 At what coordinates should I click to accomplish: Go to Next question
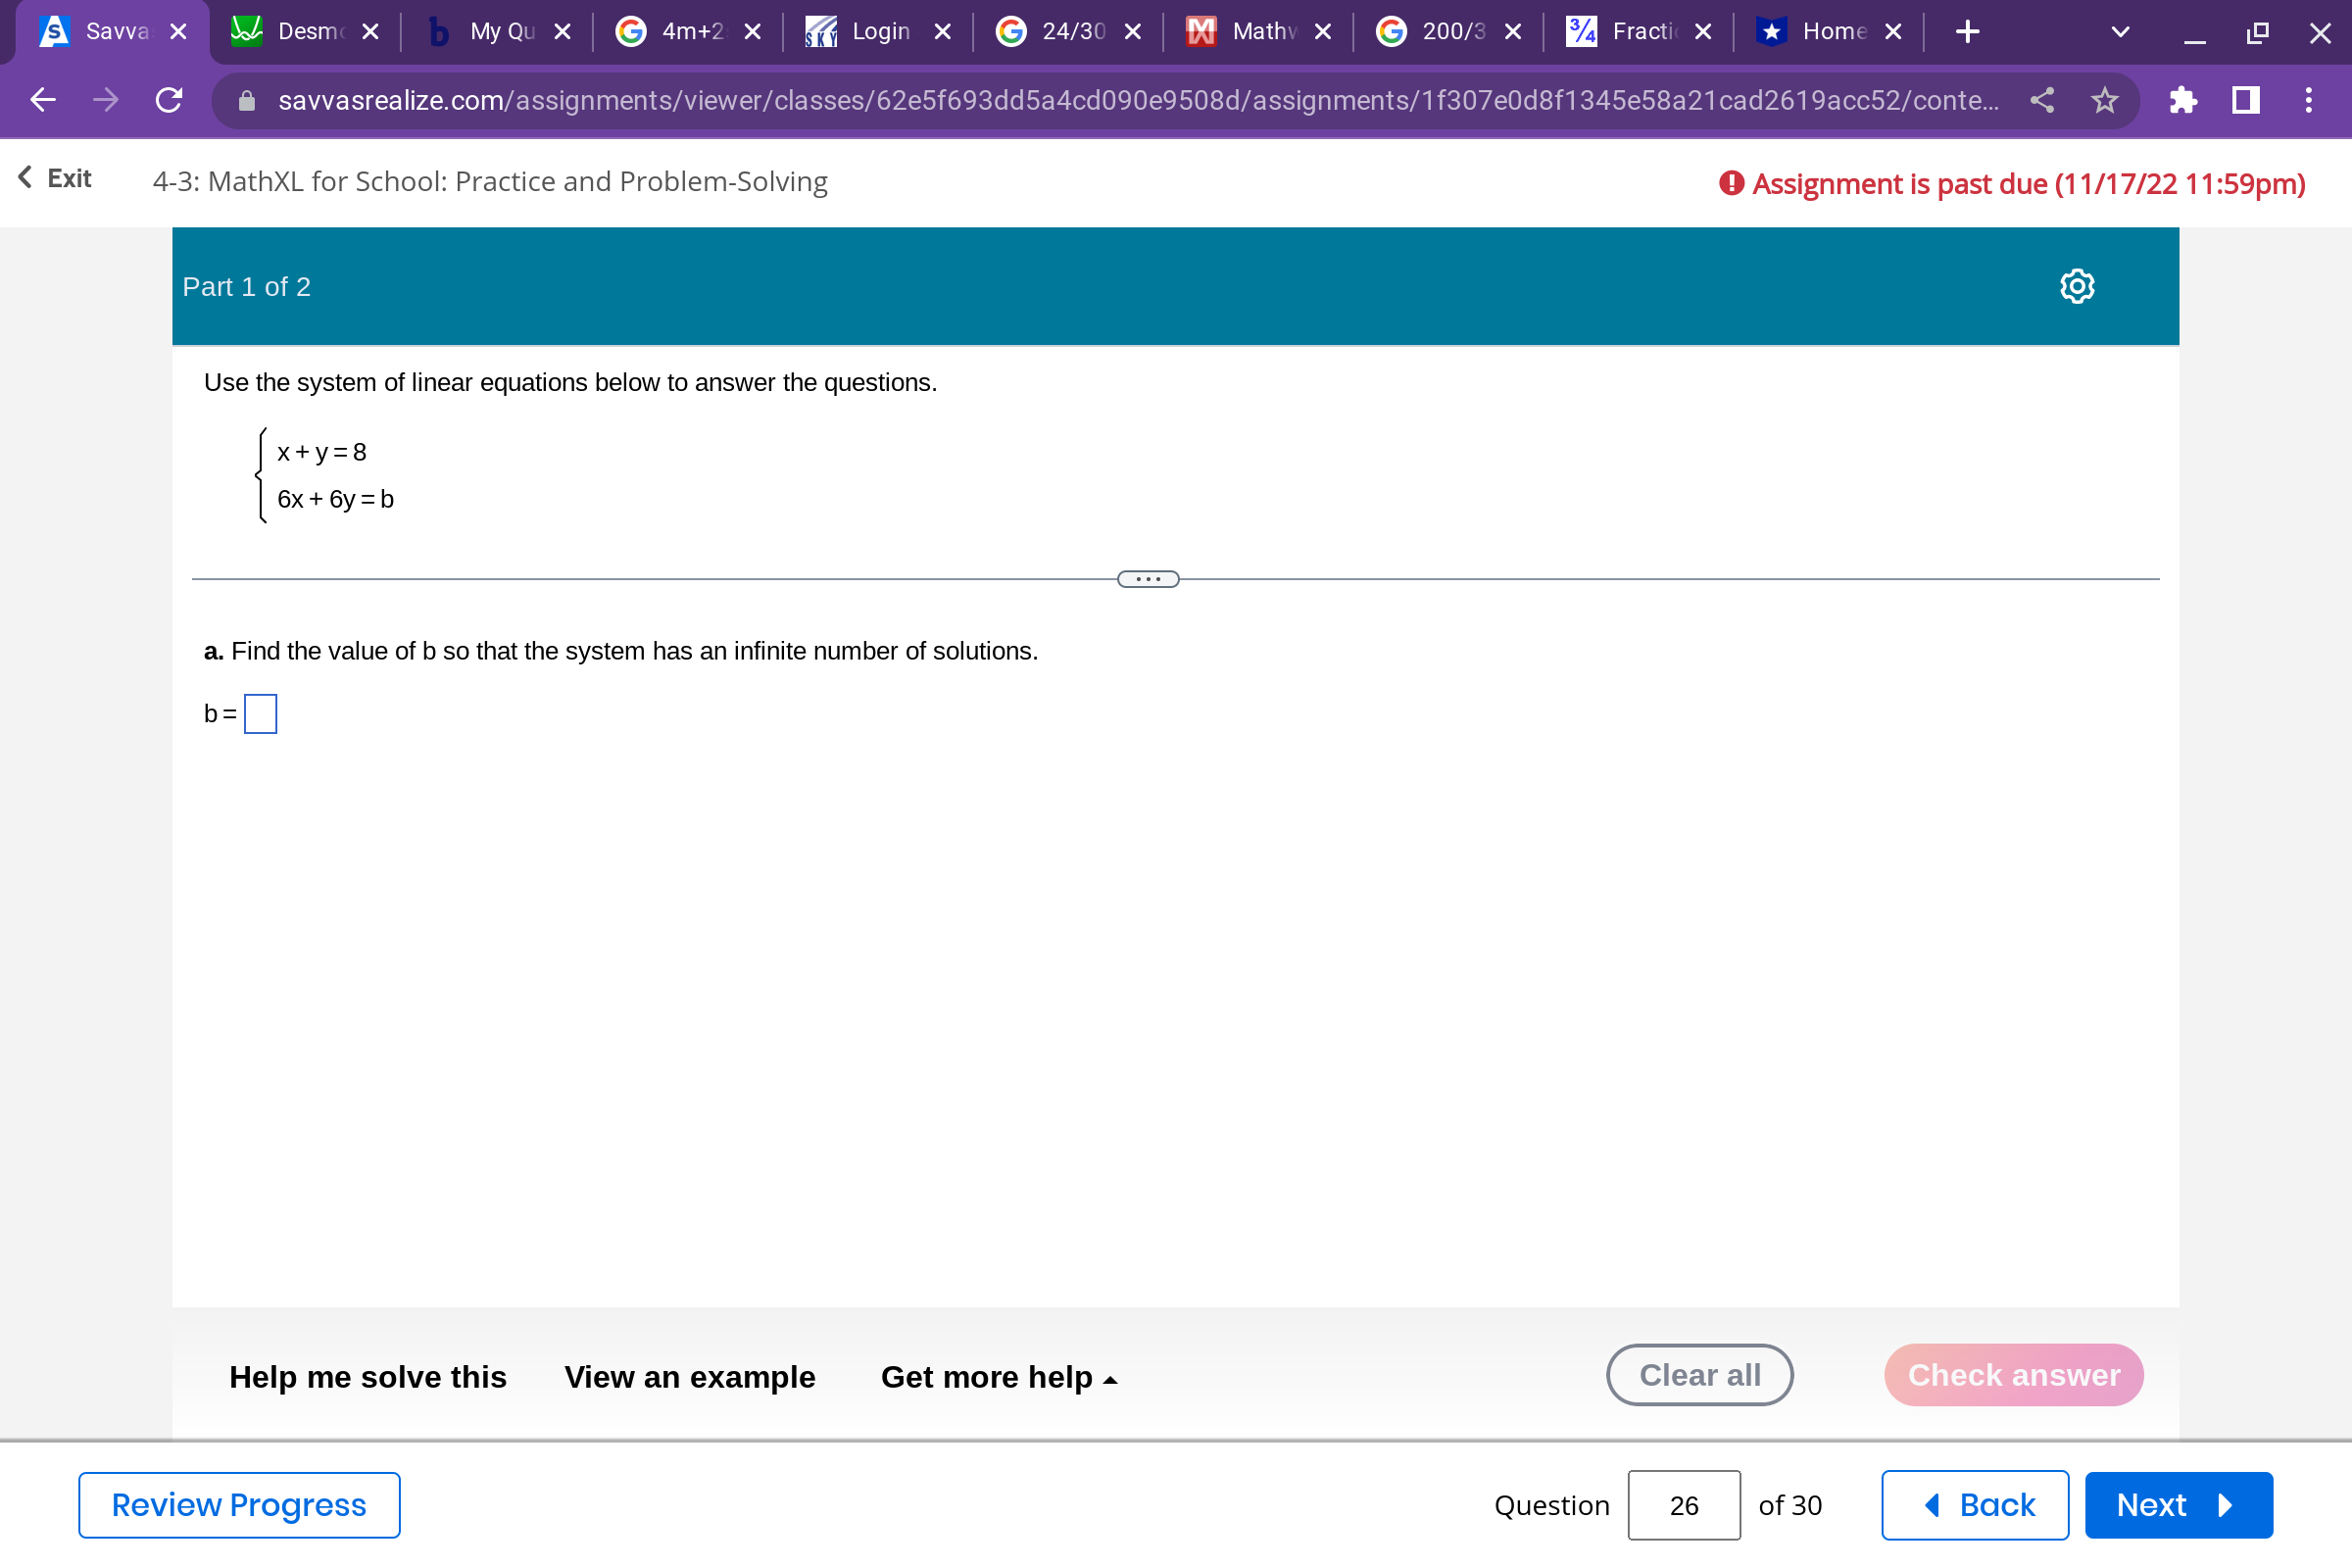(x=2178, y=1505)
